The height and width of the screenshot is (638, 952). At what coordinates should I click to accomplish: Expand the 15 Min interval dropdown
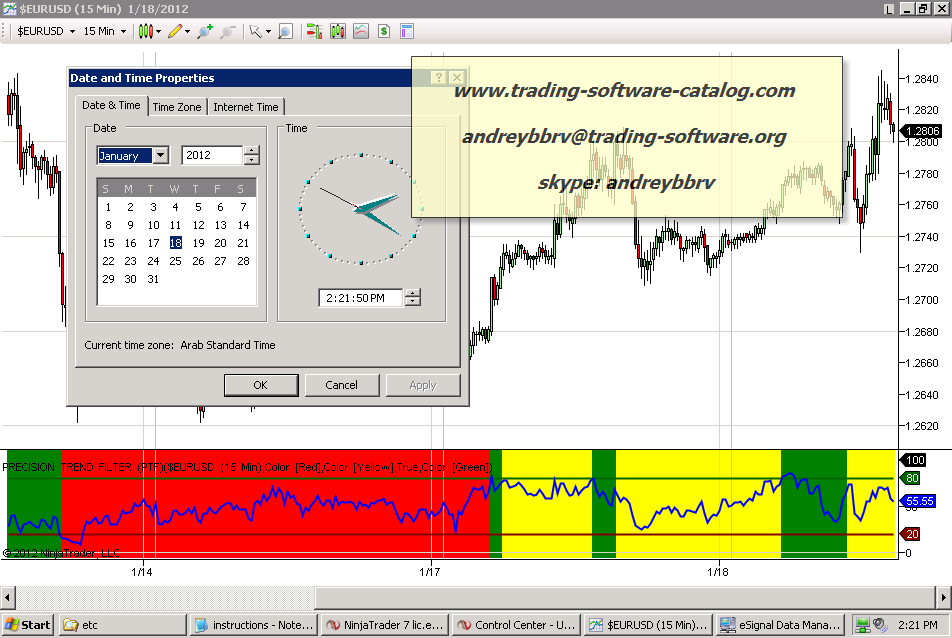pos(104,31)
